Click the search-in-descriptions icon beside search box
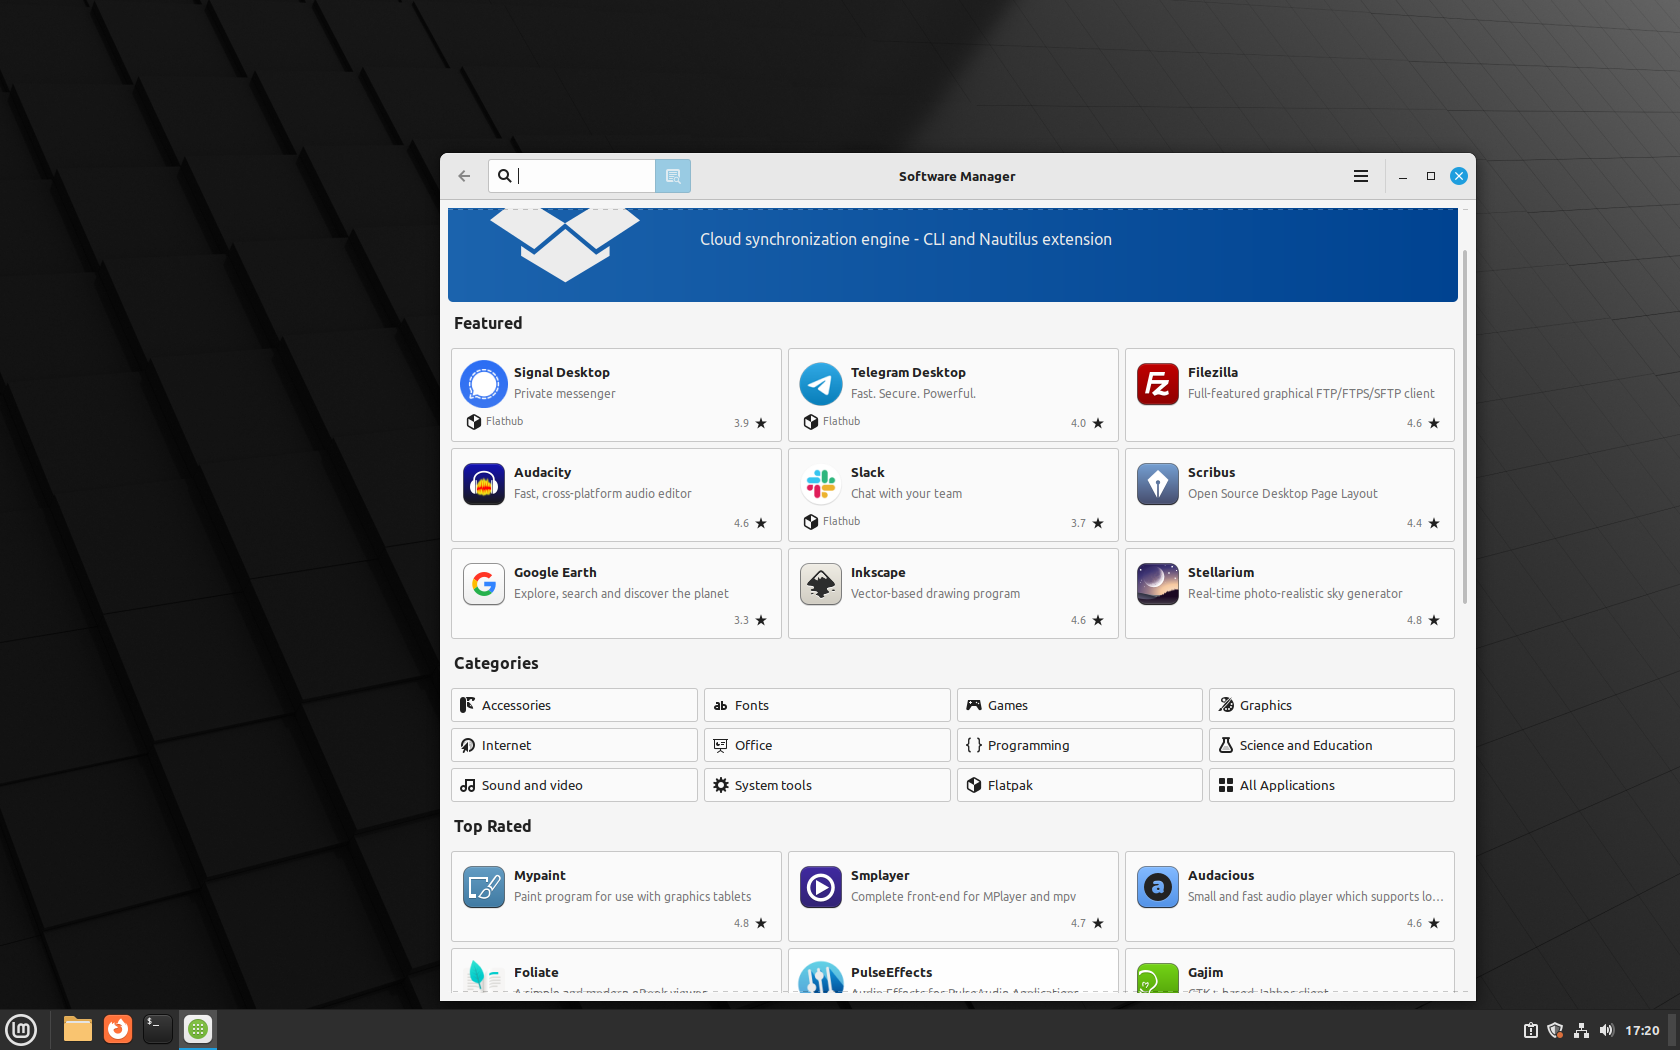The height and width of the screenshot is (1050, 1680). click(673, 176)
